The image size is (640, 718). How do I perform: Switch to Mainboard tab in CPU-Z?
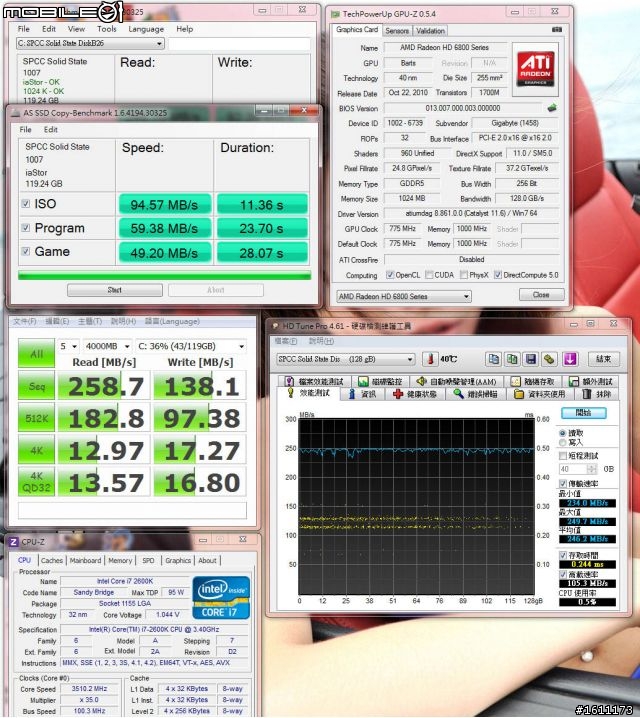[85, 560]
